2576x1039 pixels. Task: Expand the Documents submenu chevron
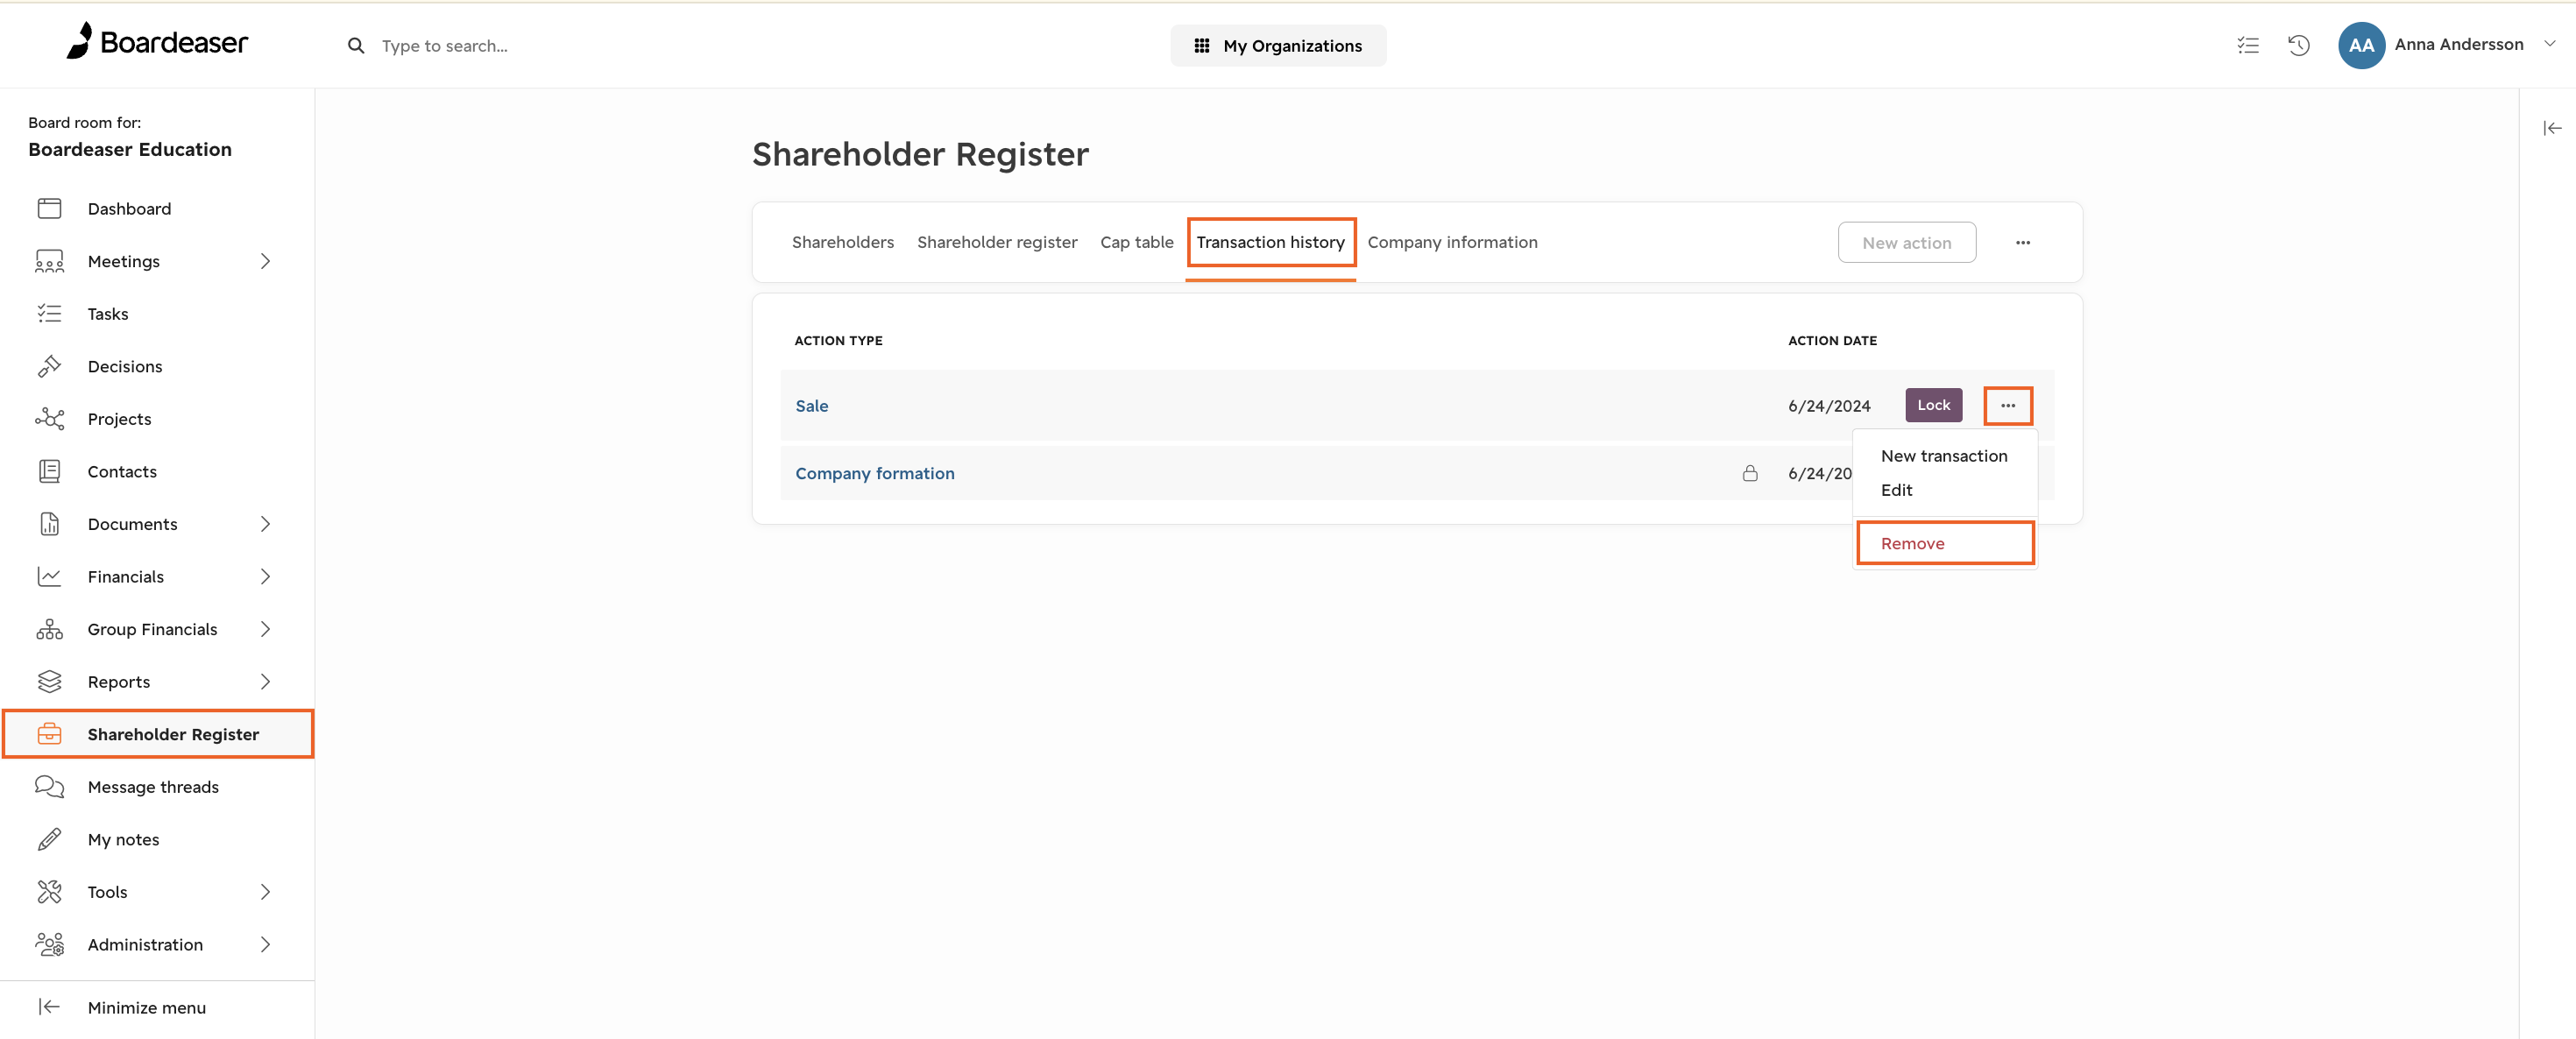[265, 523]
